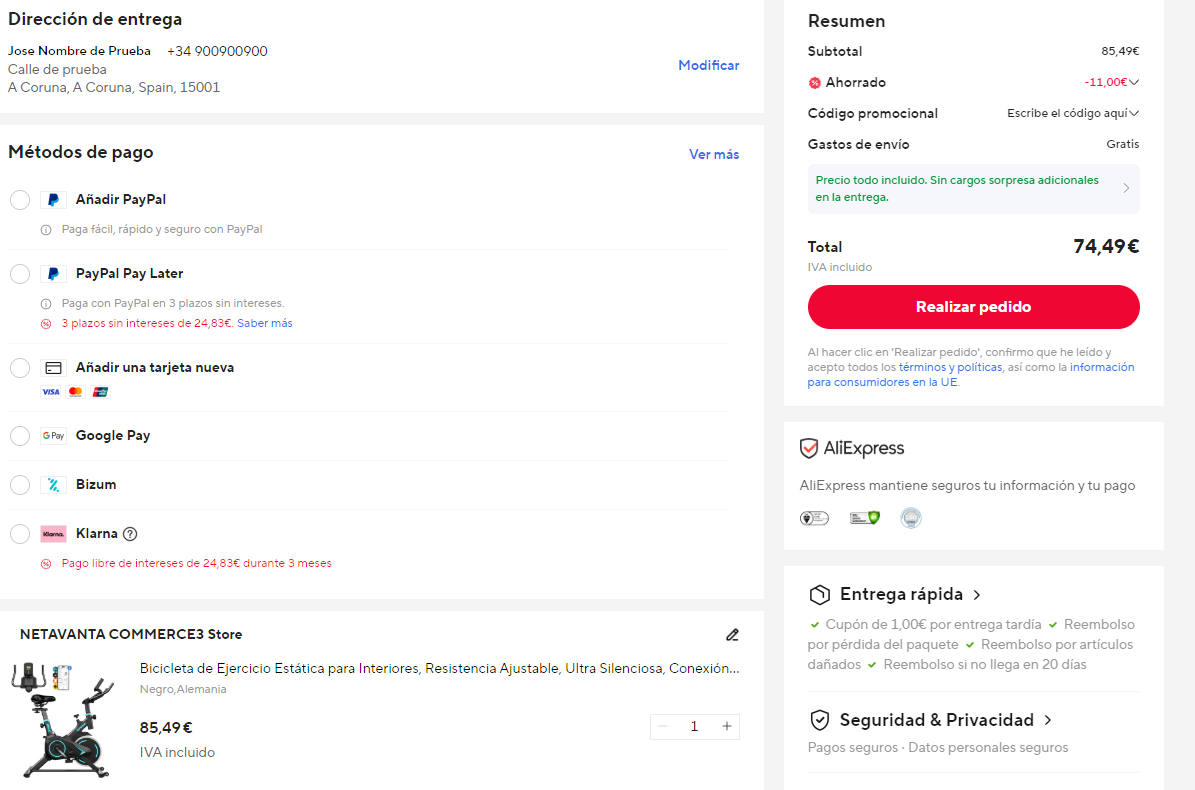This screenshot has width=1195, height=790.
Task: Select the Añadir PayPal radio button
Action: point(20,200)
